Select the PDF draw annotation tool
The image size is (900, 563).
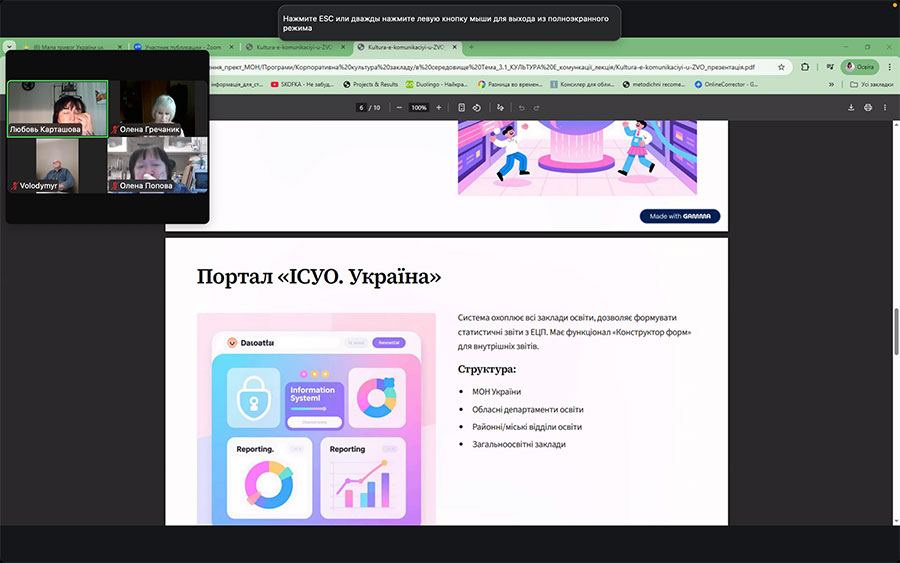(x=500, y=107)
